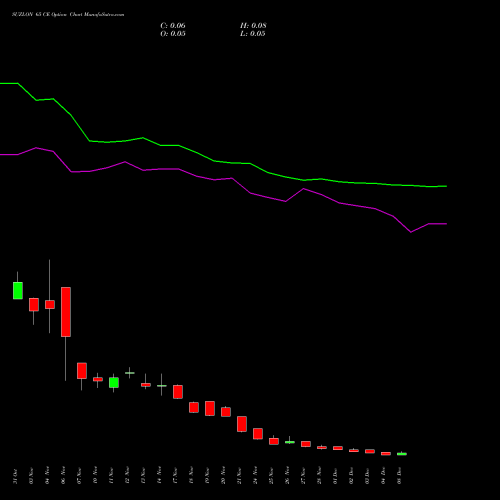Click the SUZLON 65 CE Option chart title
500x500 pixels.
[68, 15]
